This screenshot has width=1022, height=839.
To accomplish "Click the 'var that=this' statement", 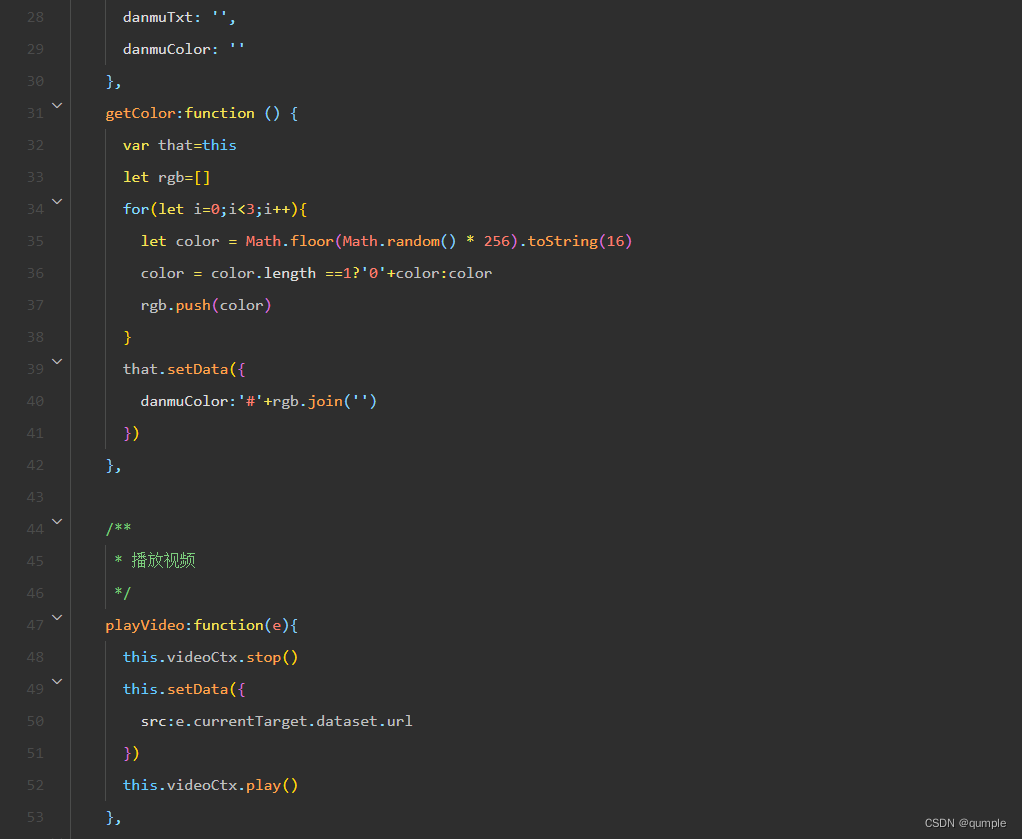I will pos(180,145).
